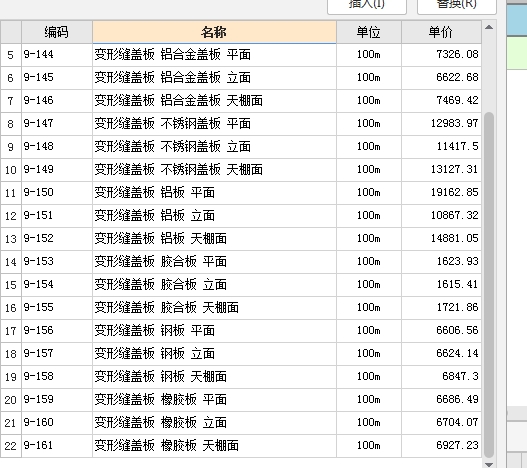
Task: Click 变形缝盖板 钢板 天棚面 name cell
Action: click(x=214, y=377)
